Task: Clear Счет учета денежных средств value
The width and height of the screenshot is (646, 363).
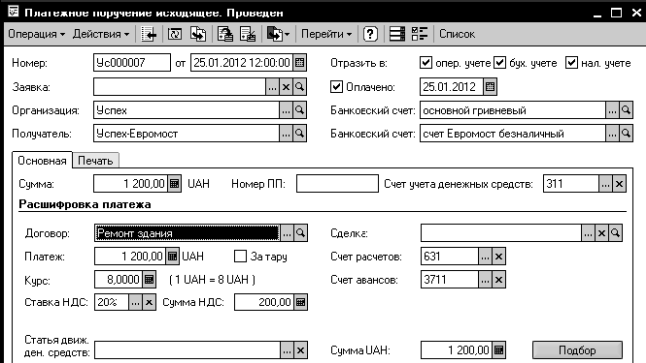Action: [619, 184]
